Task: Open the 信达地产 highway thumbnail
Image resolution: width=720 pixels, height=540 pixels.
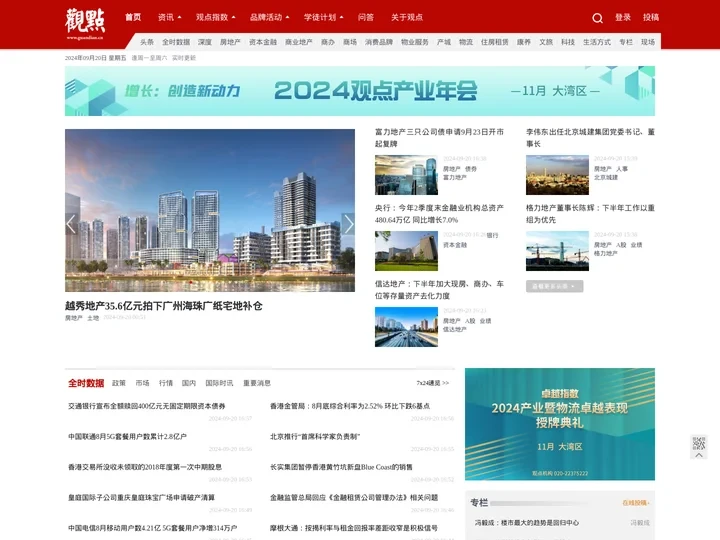Action: [x=406, y=327]
